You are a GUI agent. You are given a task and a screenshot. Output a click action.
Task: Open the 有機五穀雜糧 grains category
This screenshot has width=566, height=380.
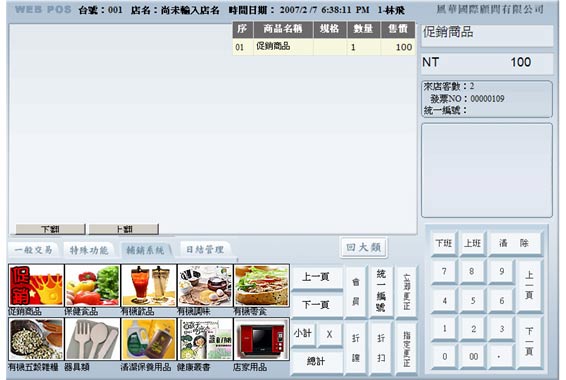pos(36,339)
